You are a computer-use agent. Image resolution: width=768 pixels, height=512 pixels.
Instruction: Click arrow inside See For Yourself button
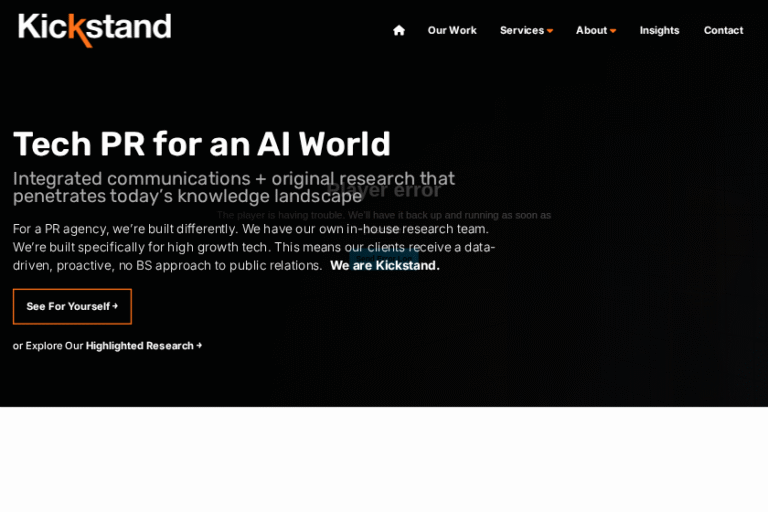[115, 306]
